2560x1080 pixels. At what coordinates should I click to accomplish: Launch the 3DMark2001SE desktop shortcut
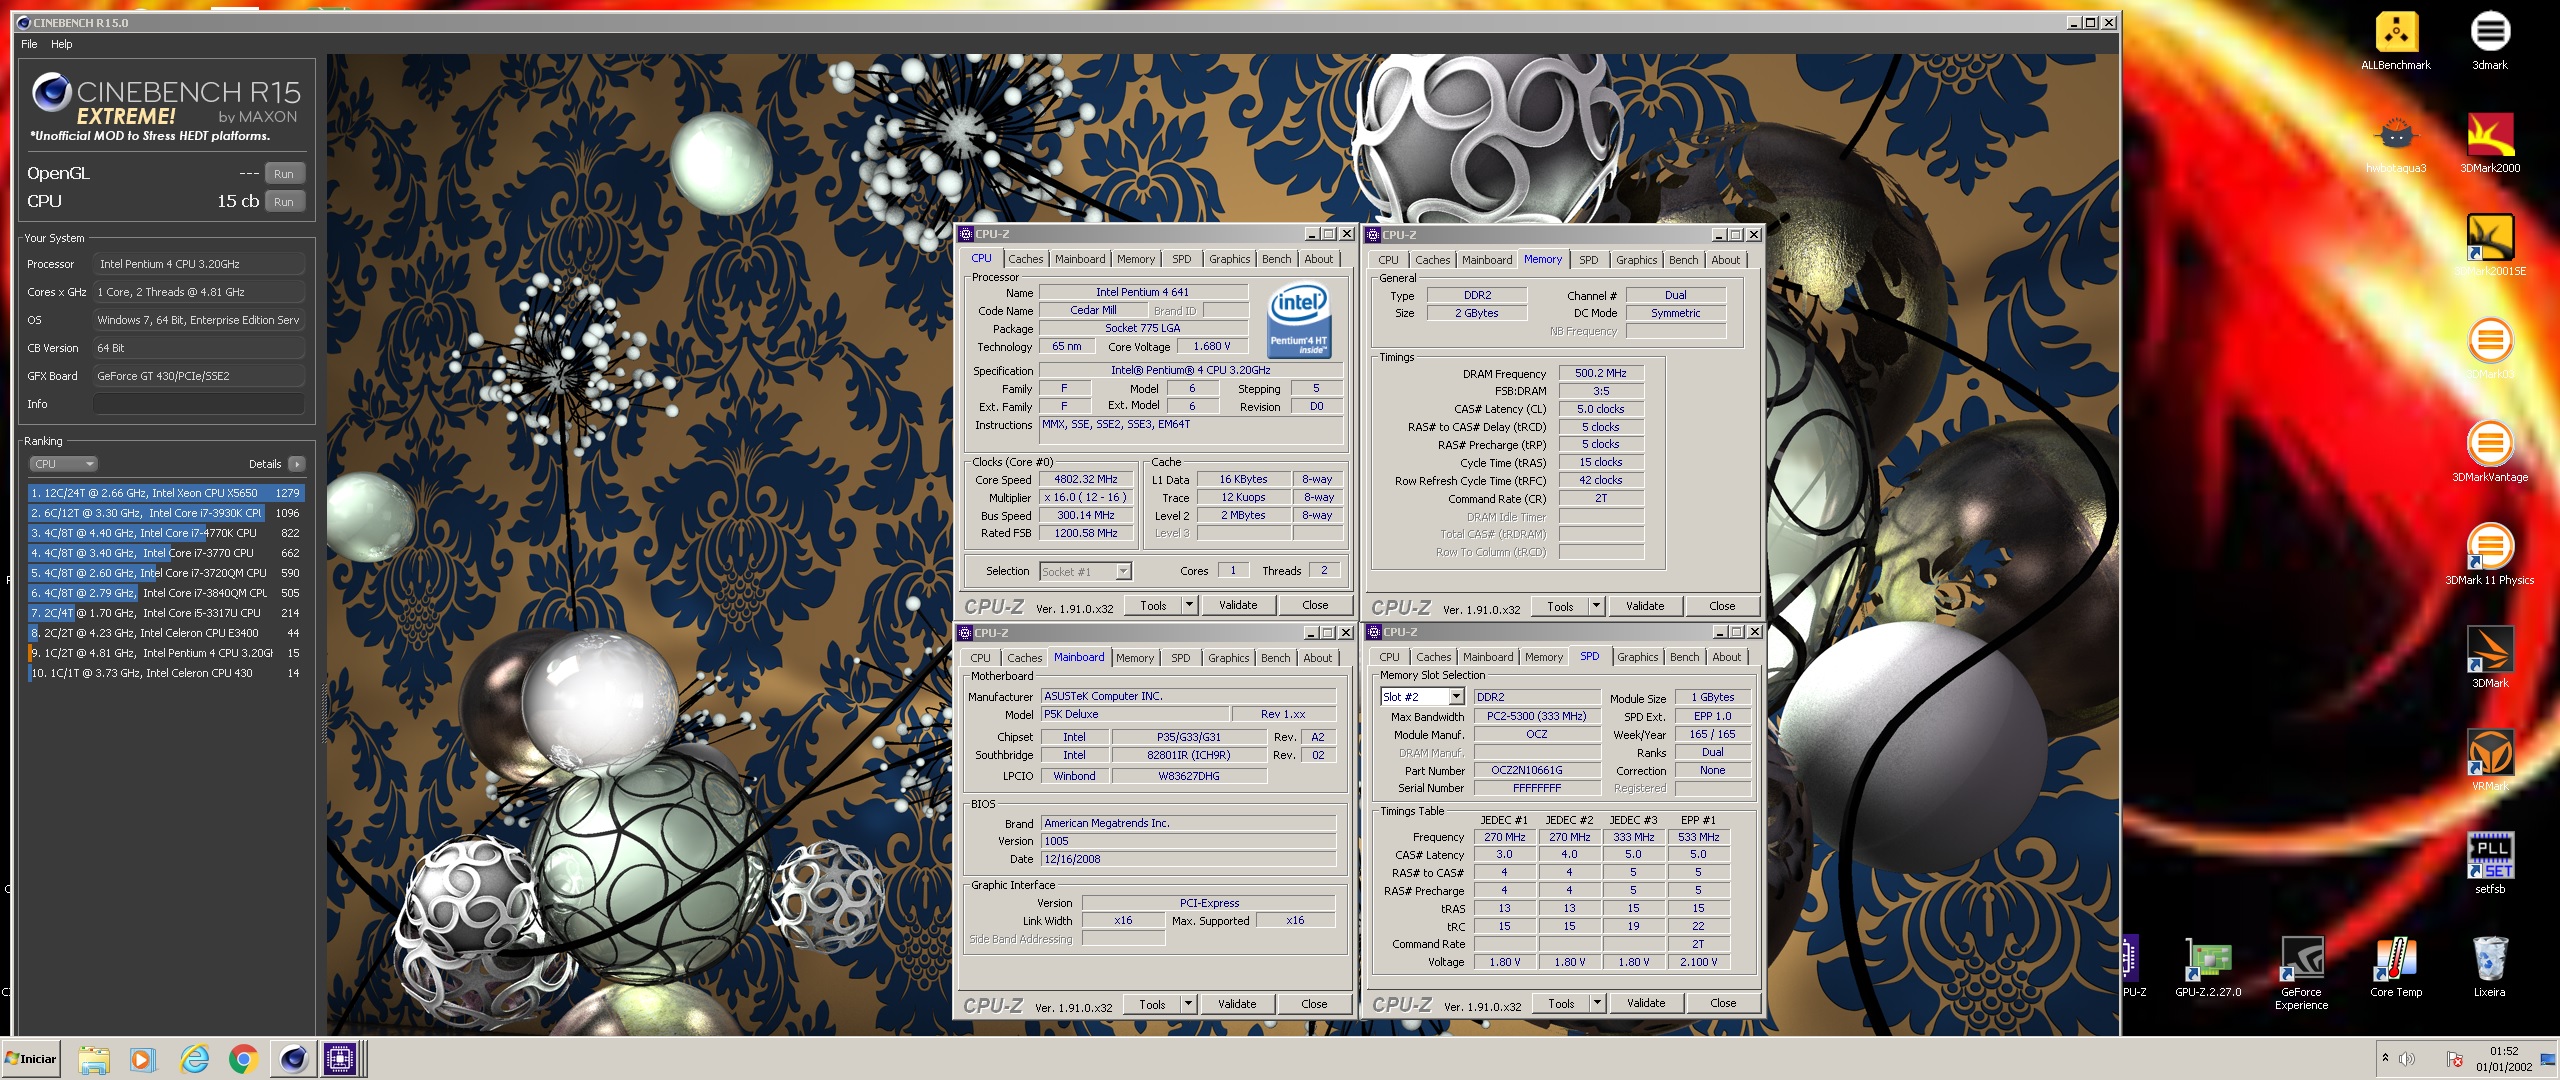tap(2490, 246)
